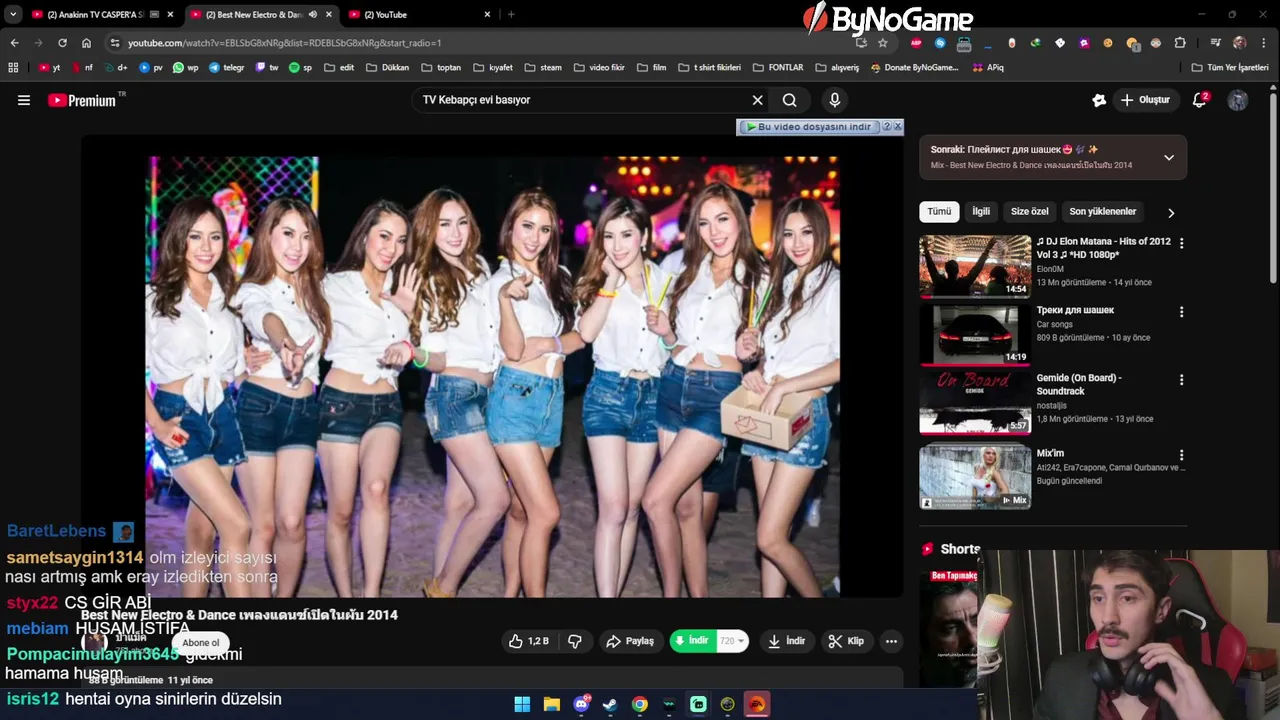Open the Ben Tapınakçı Shorts thumbnail
The width and height of the screenshot is (1280, 720).
950,628
